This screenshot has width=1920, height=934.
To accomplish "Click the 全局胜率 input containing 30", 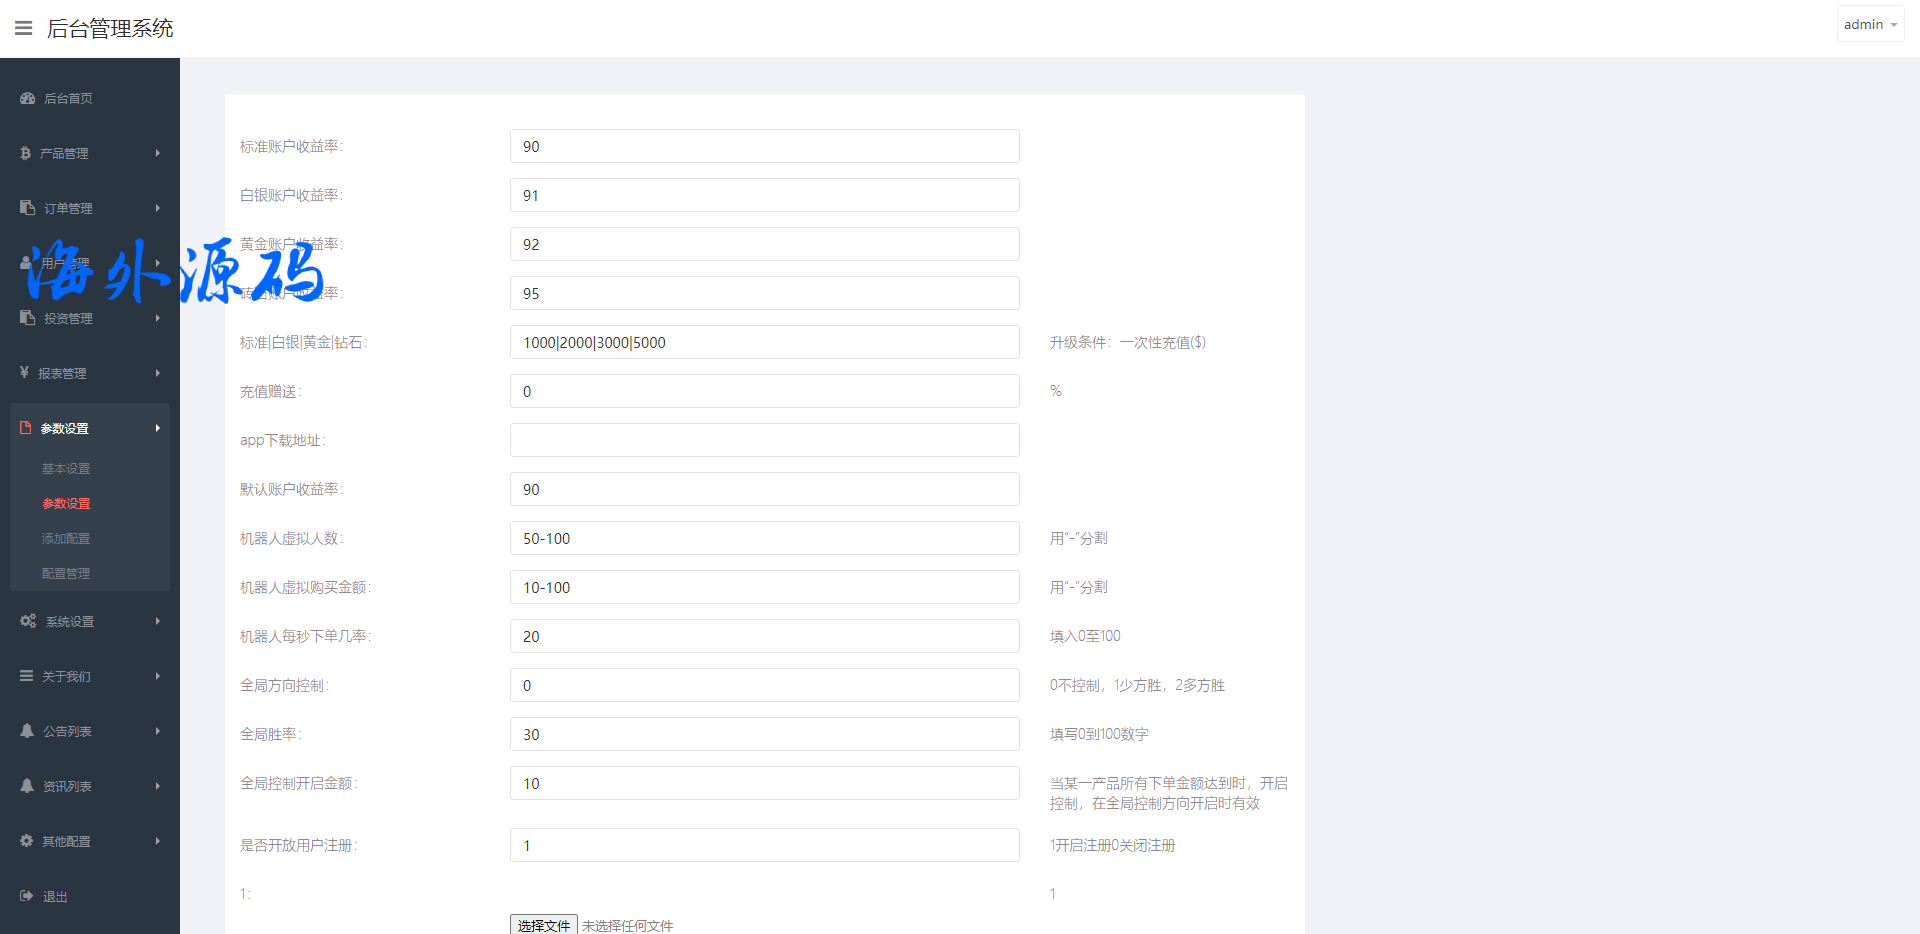I will tap(764, 734).
